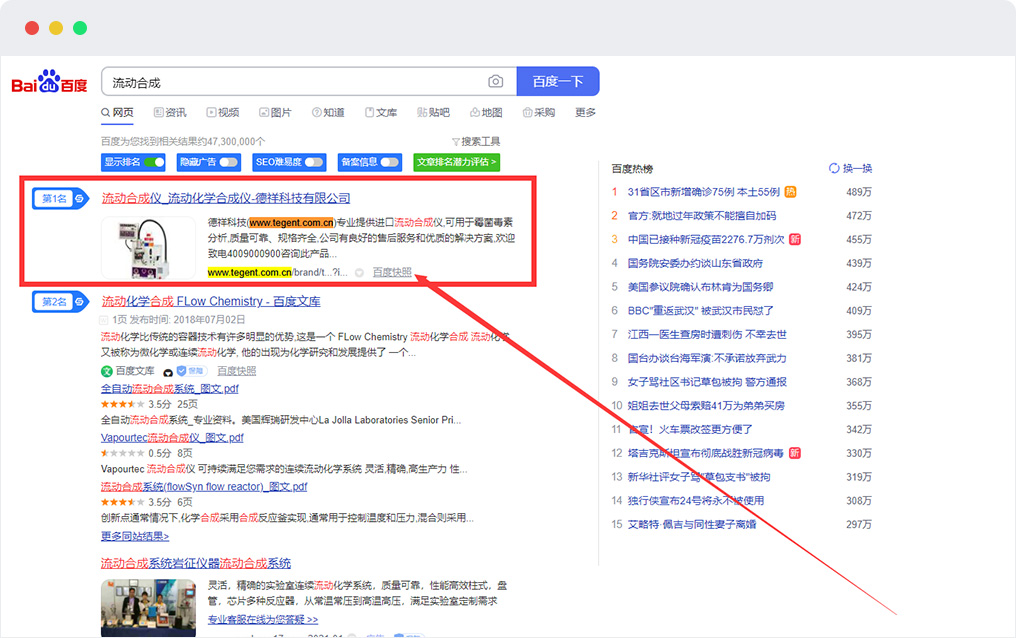
Task: Open hot topic BBC"重返武汉" 被武汉市民怼了
Action: (700, 311)
